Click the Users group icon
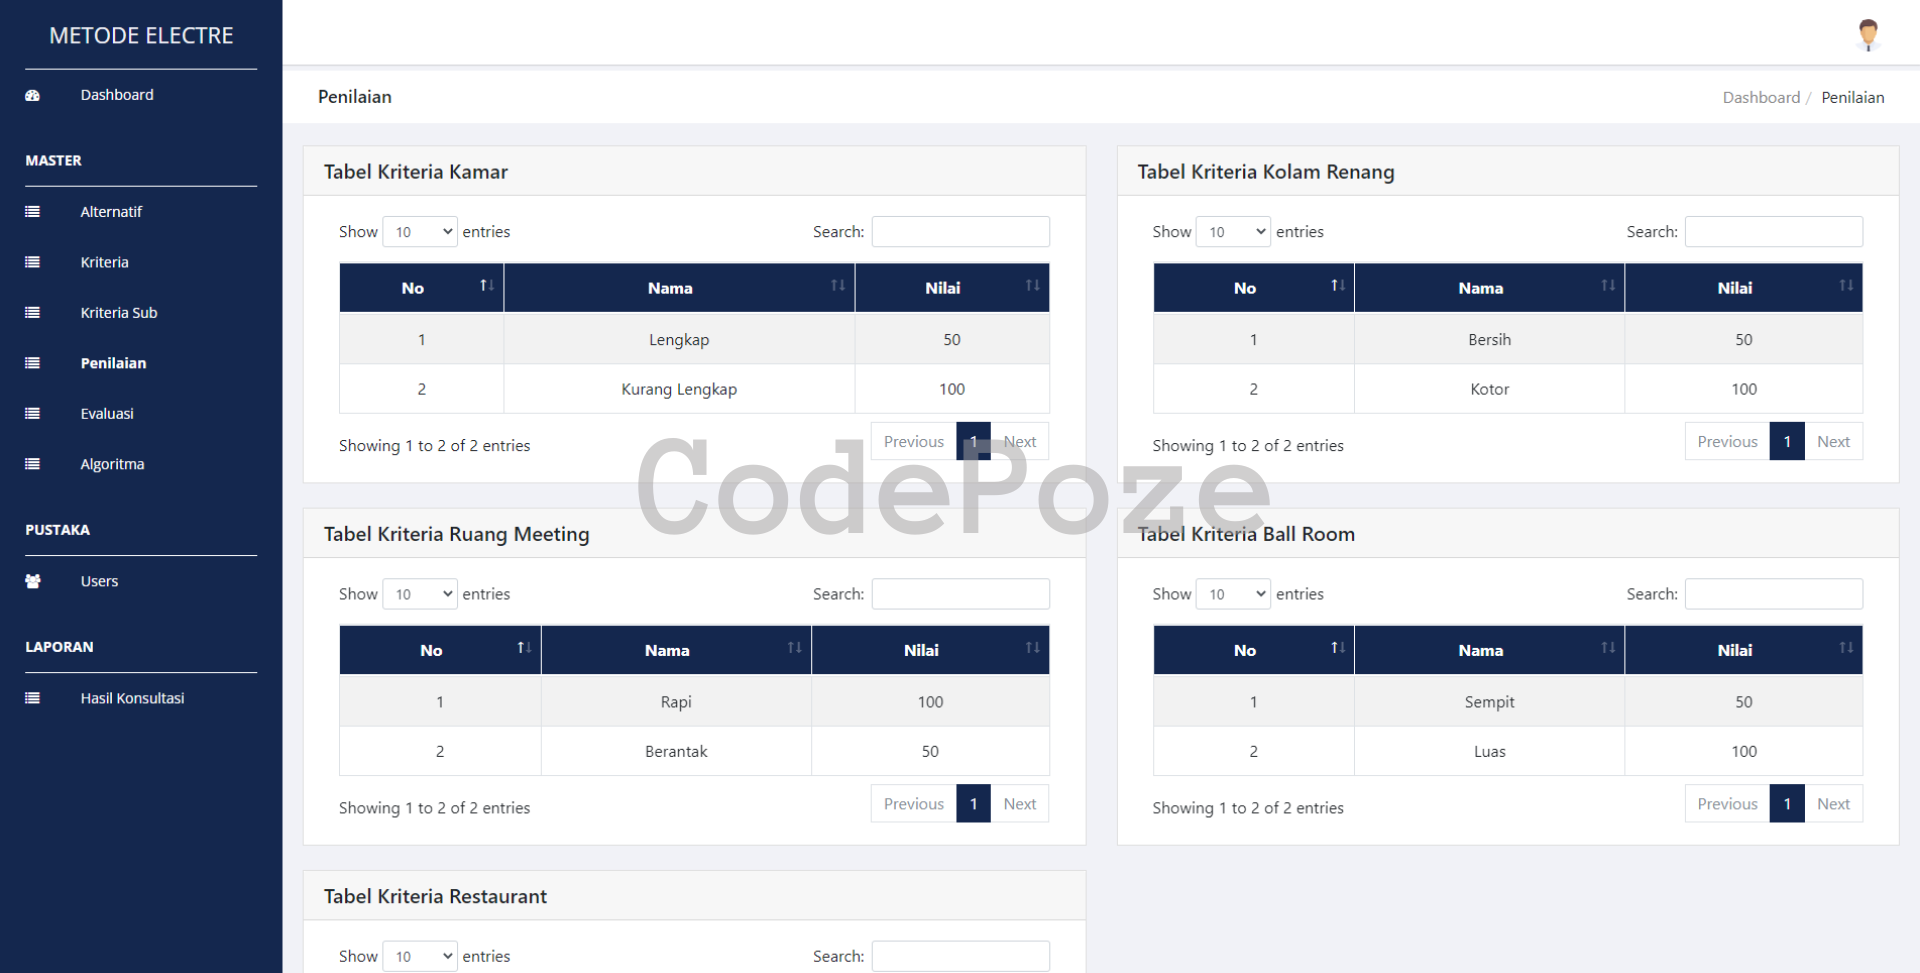 pyautogui.click(x=32, y=582)
